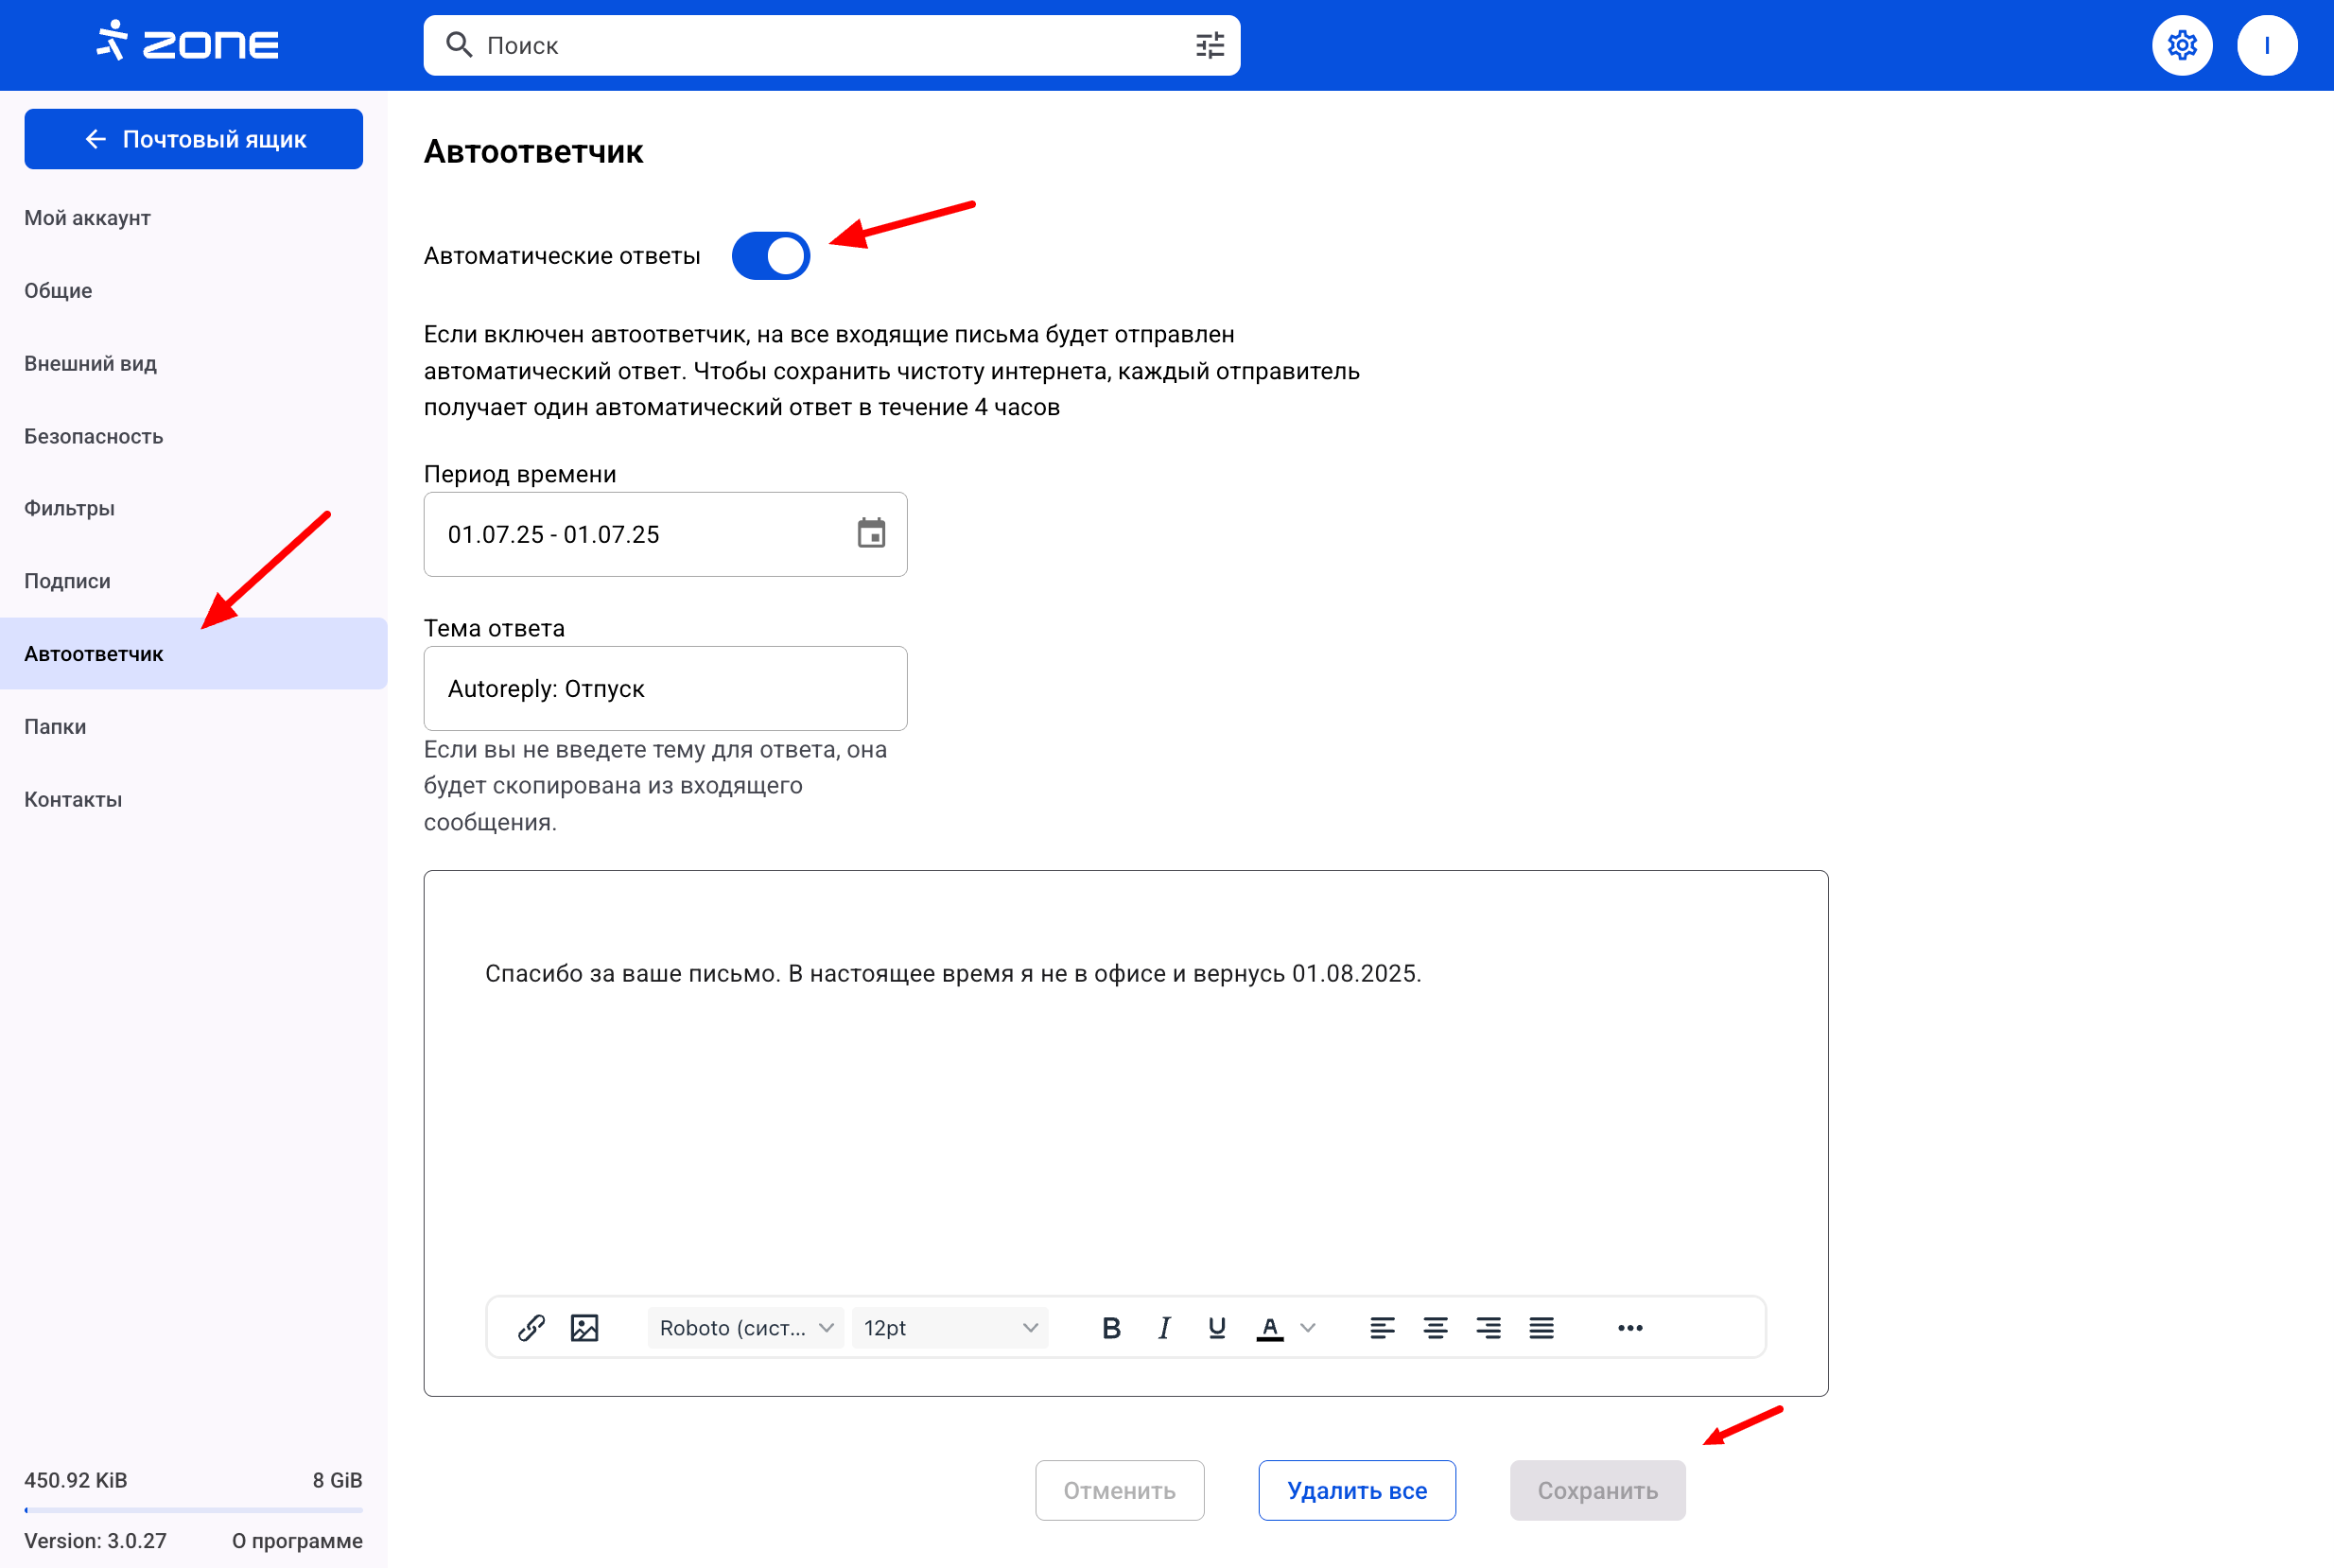Expand the text color chevron

[x=1308, y=1328]
